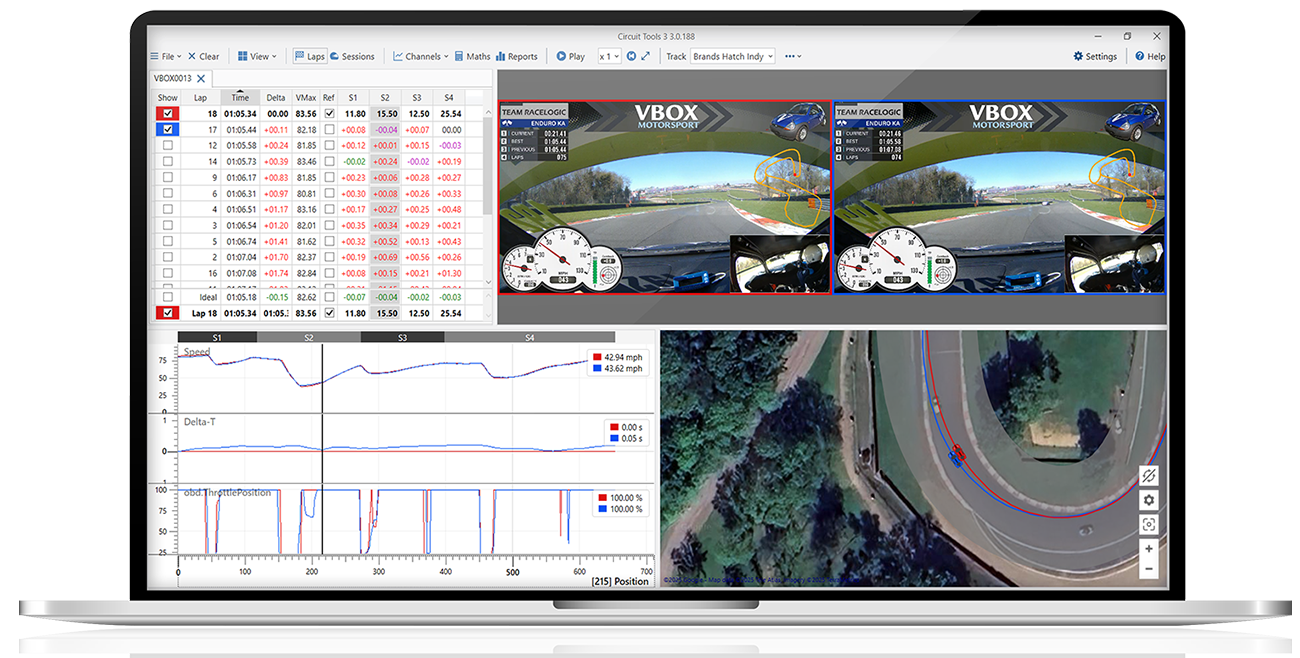Zoom out on the map with minus
Viewport: 1300px width, 658px height.
pyautogui.click(x=1149, y=569)
